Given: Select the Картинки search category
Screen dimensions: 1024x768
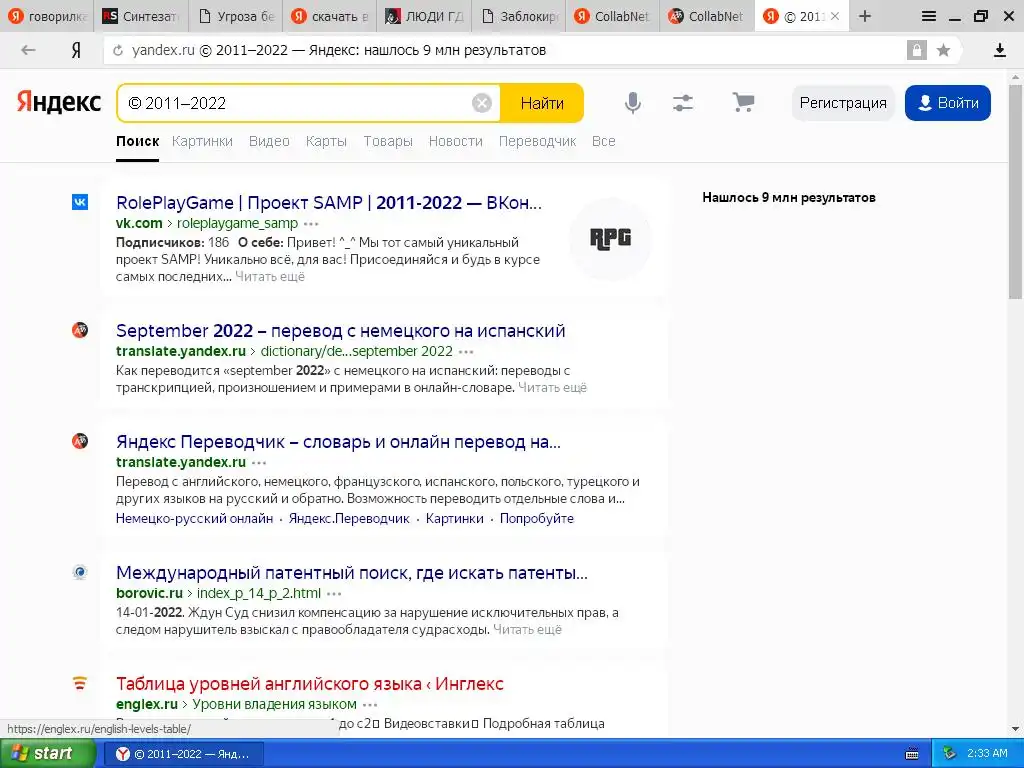Looking at the screenshot, I should click(x=202, y=141).
